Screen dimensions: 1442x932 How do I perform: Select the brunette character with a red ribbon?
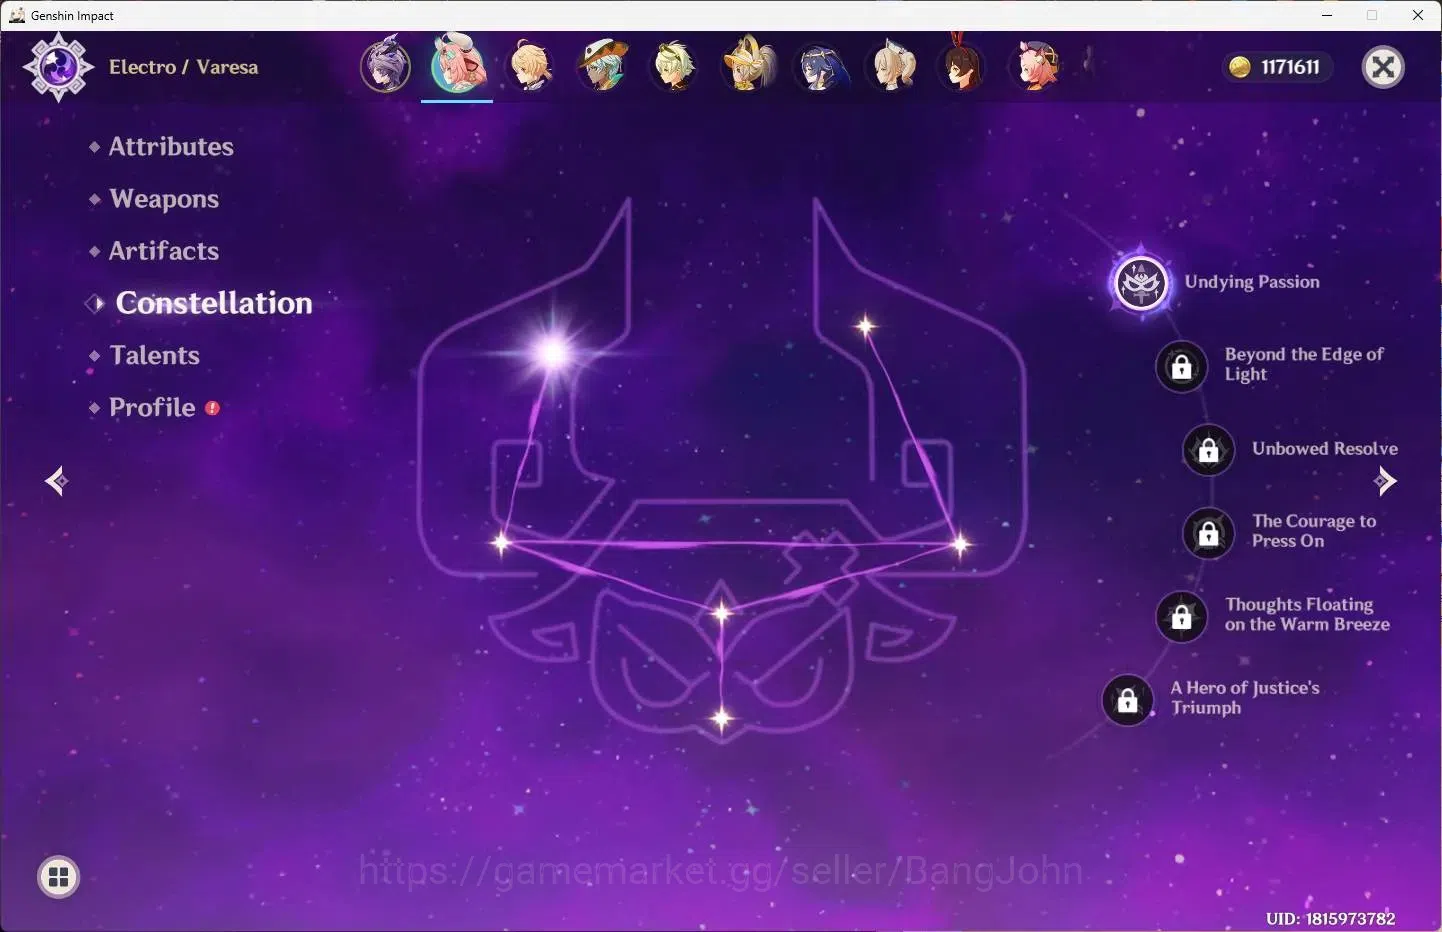pyautogui.click(x=963, y=64)
